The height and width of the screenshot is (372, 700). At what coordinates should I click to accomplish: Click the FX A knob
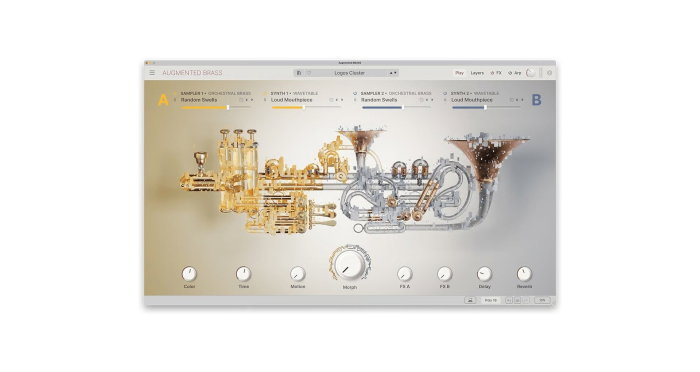pyautogui.click(x=404, y=273)
